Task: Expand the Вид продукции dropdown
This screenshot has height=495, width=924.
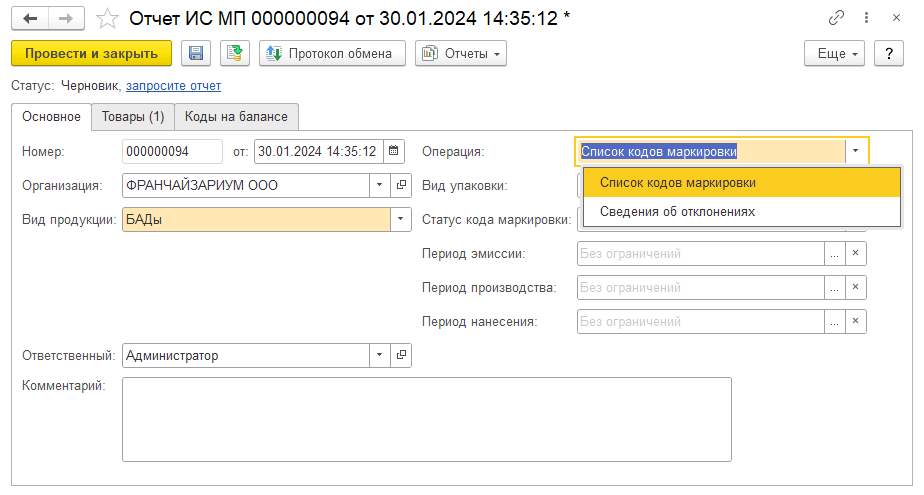Action: [x=401, y=219]
